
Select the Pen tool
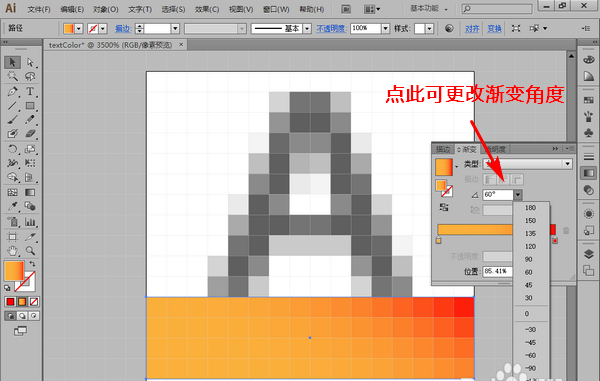tap(12, 91)
